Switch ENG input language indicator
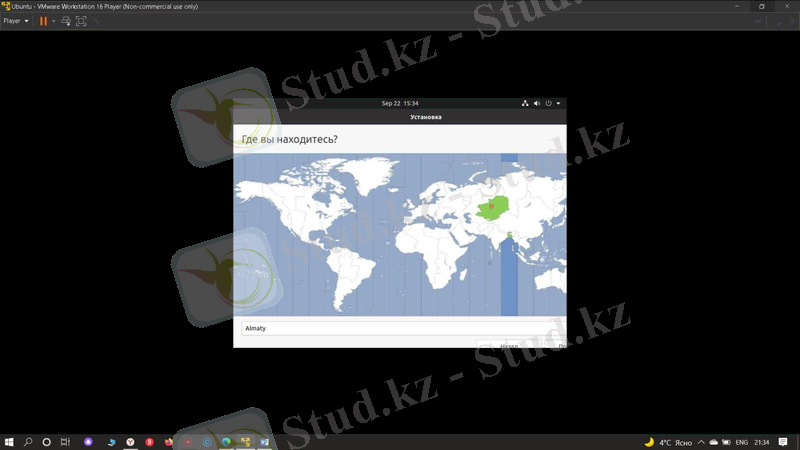Screen dimensions: 800x450 742,442
